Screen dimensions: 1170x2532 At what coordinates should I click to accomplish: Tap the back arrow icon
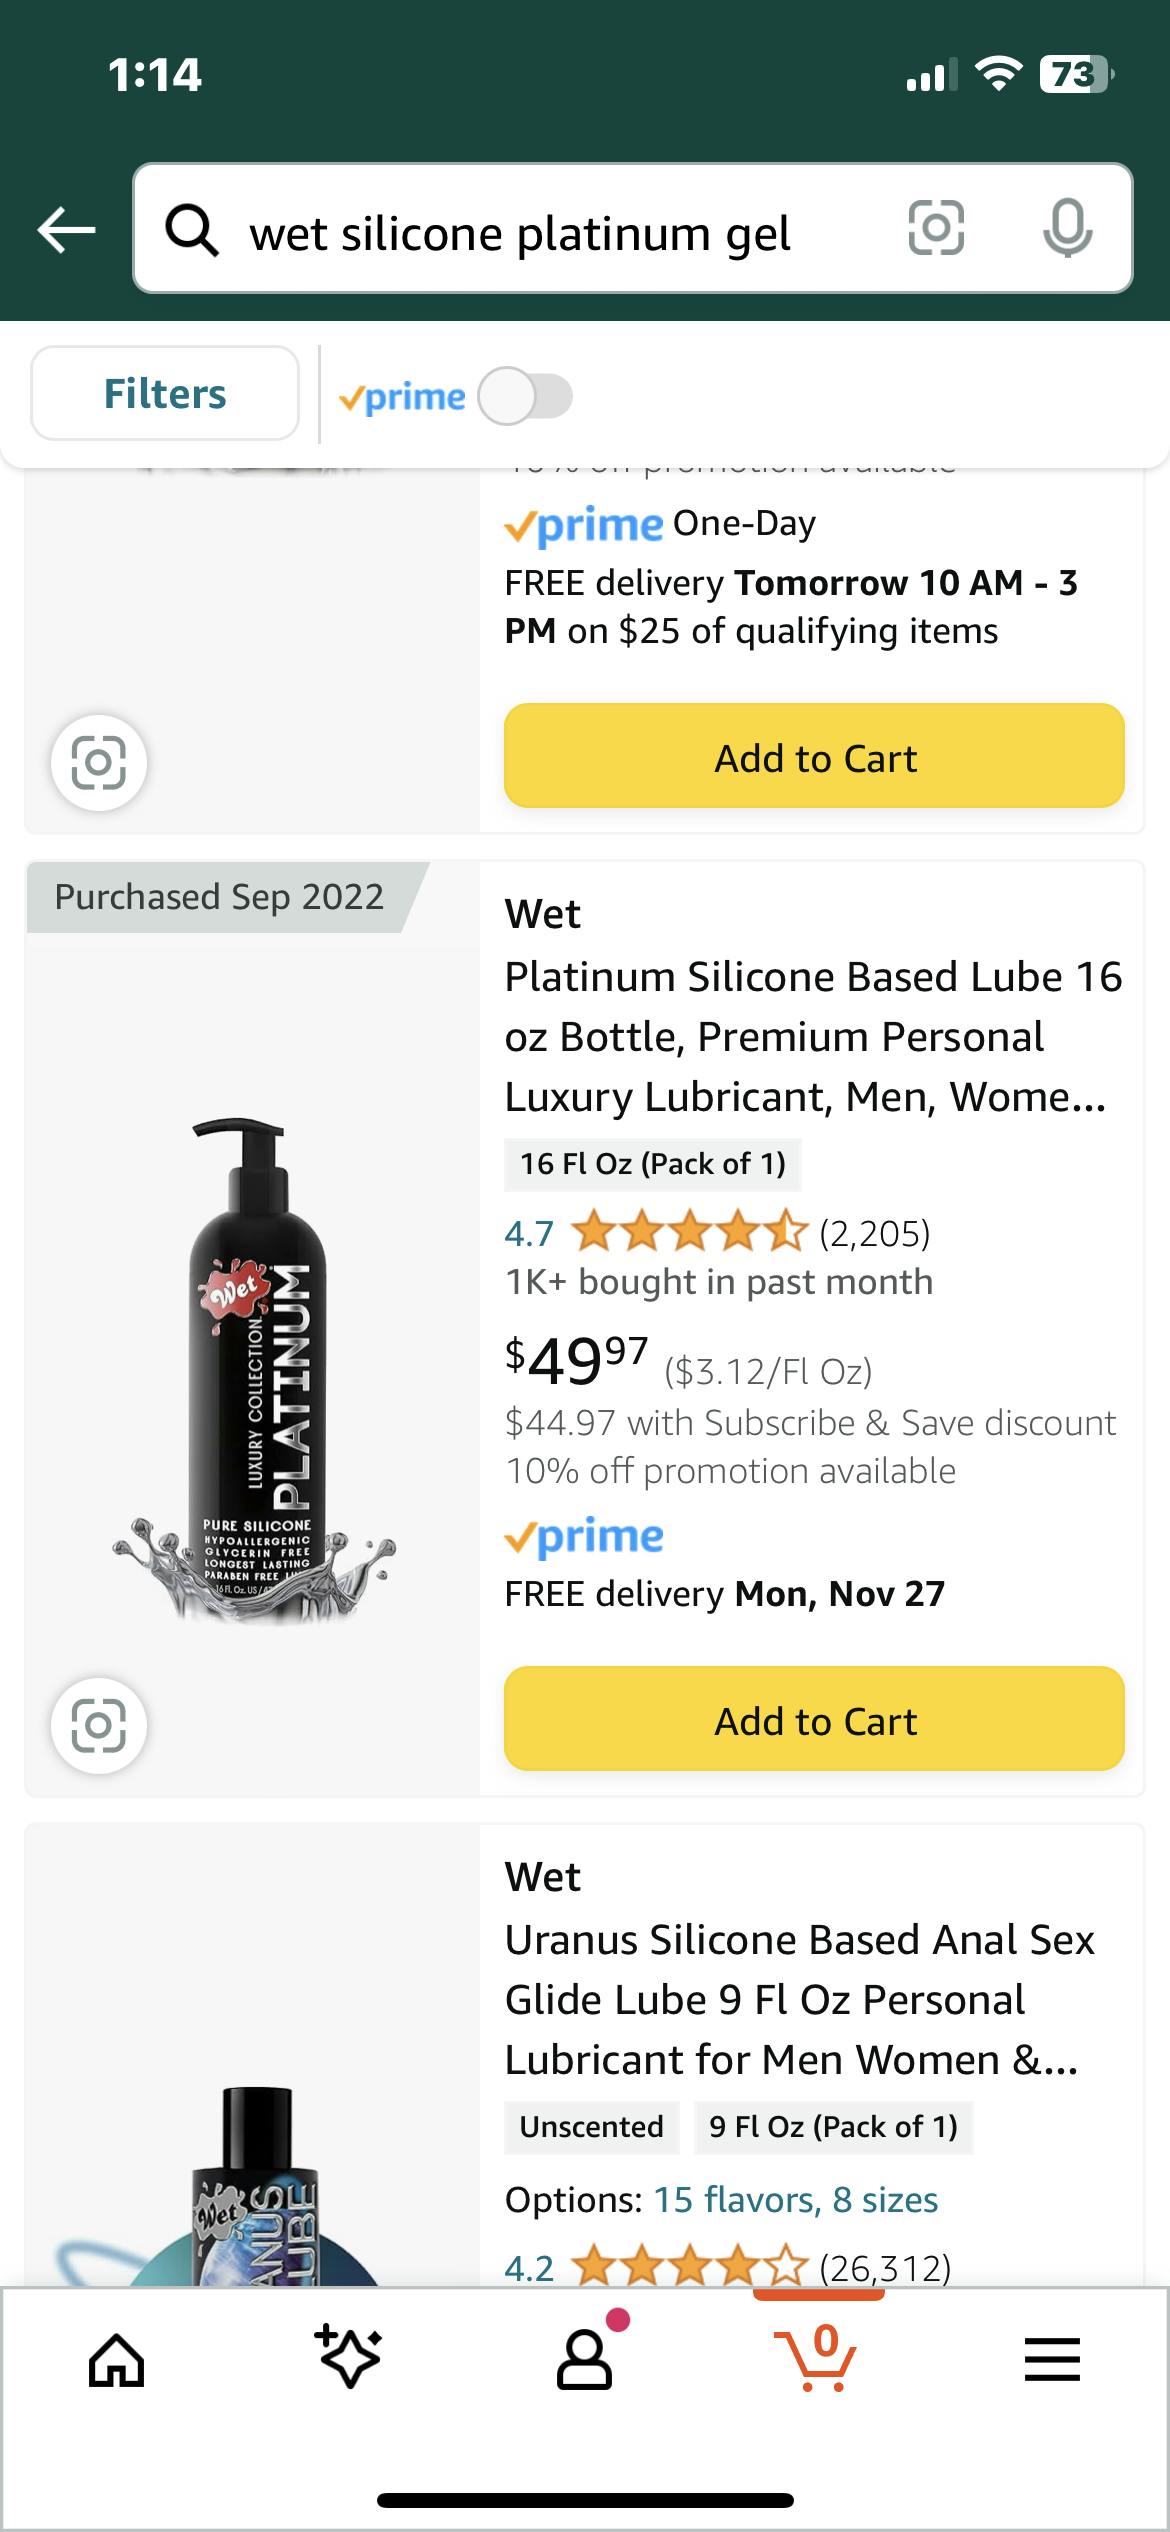click(66, 230)
